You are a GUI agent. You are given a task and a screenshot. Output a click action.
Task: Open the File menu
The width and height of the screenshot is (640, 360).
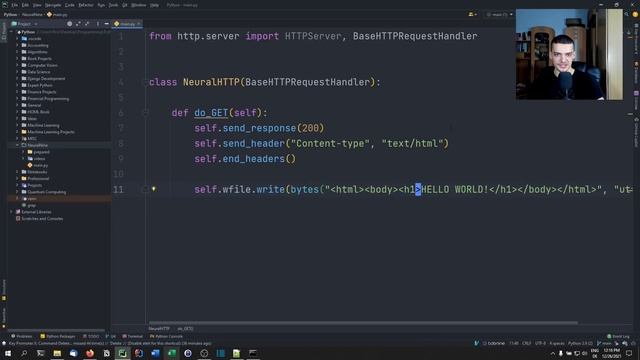[x=15, y=5]
